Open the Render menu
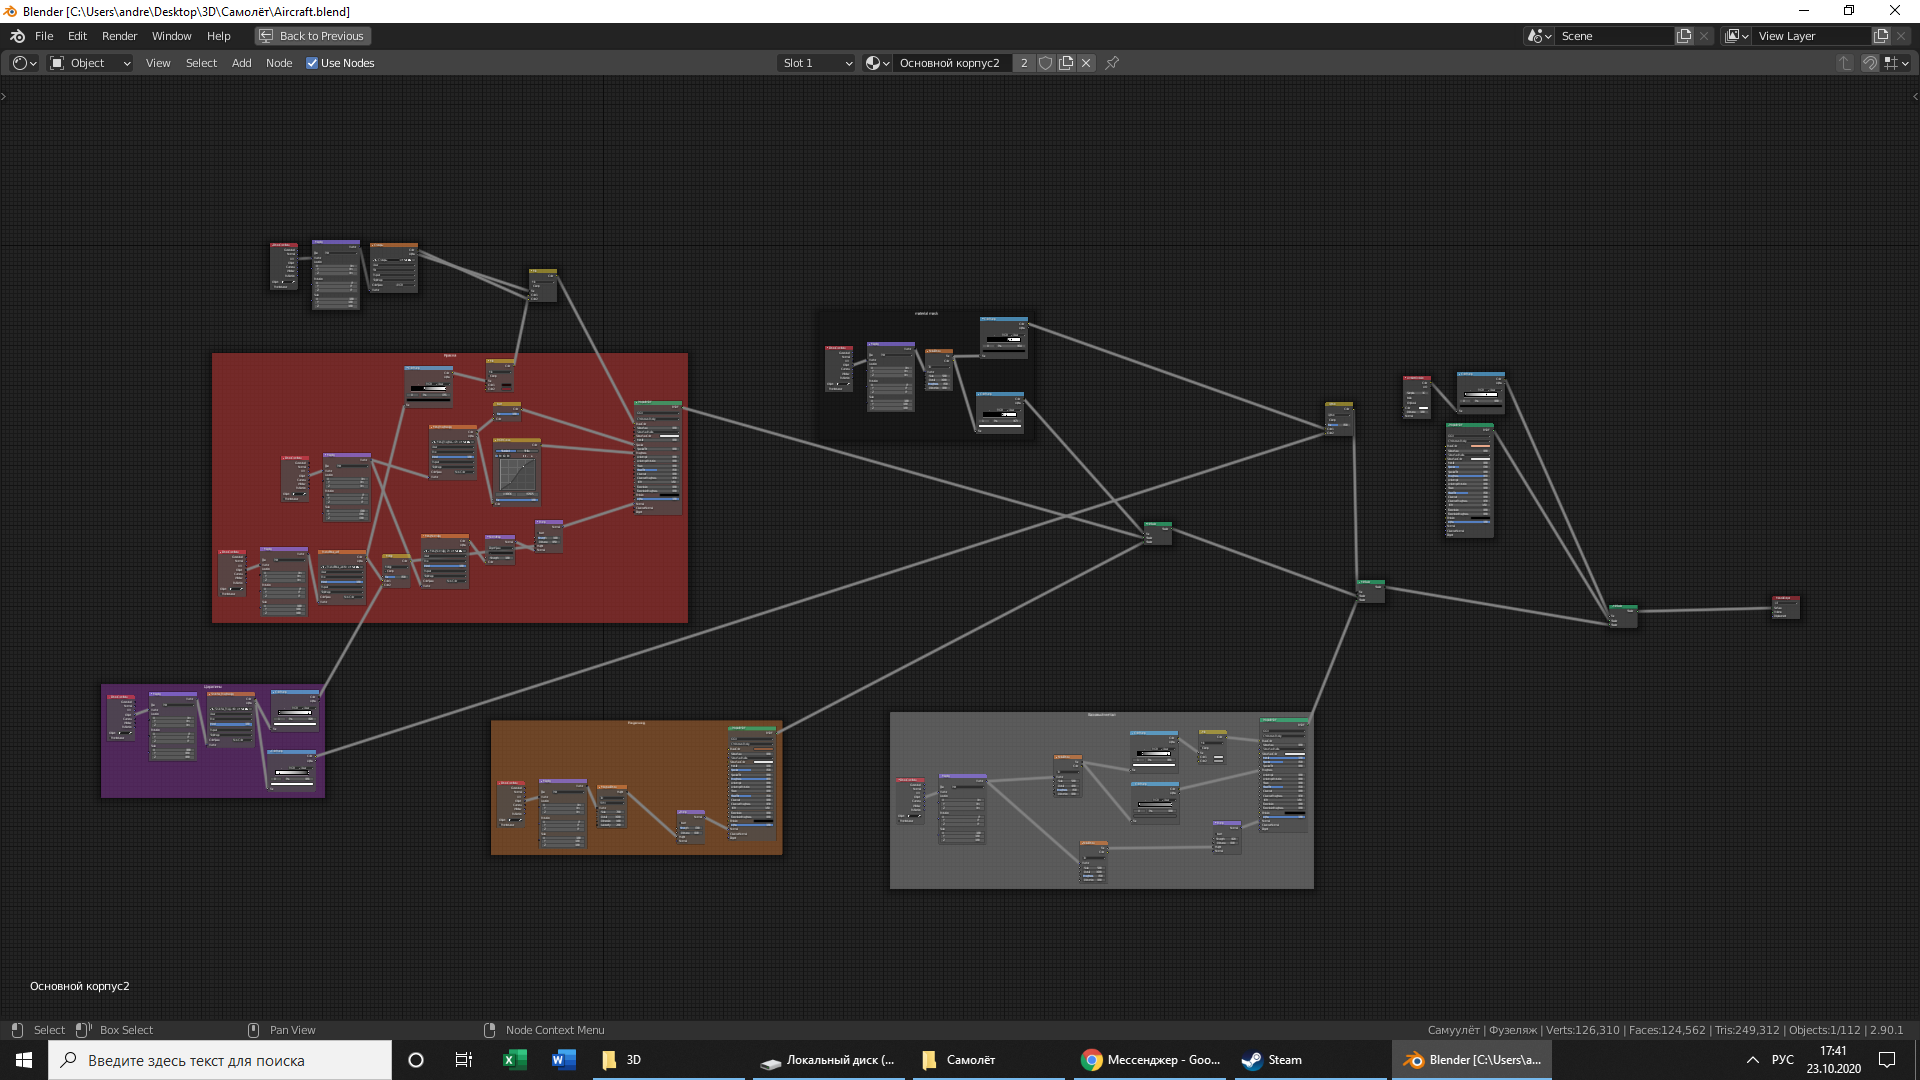This screenshot has height=1080, width=1920. (x=119, y=36)
